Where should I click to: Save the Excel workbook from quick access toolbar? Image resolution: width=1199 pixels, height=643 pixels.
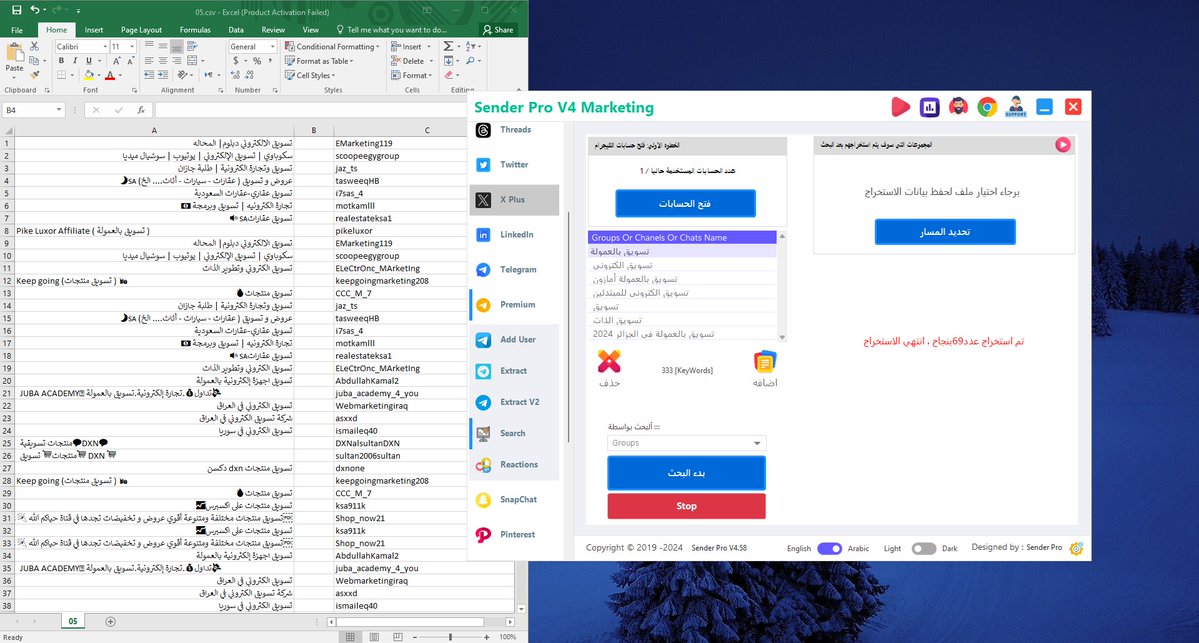(16, 11)
